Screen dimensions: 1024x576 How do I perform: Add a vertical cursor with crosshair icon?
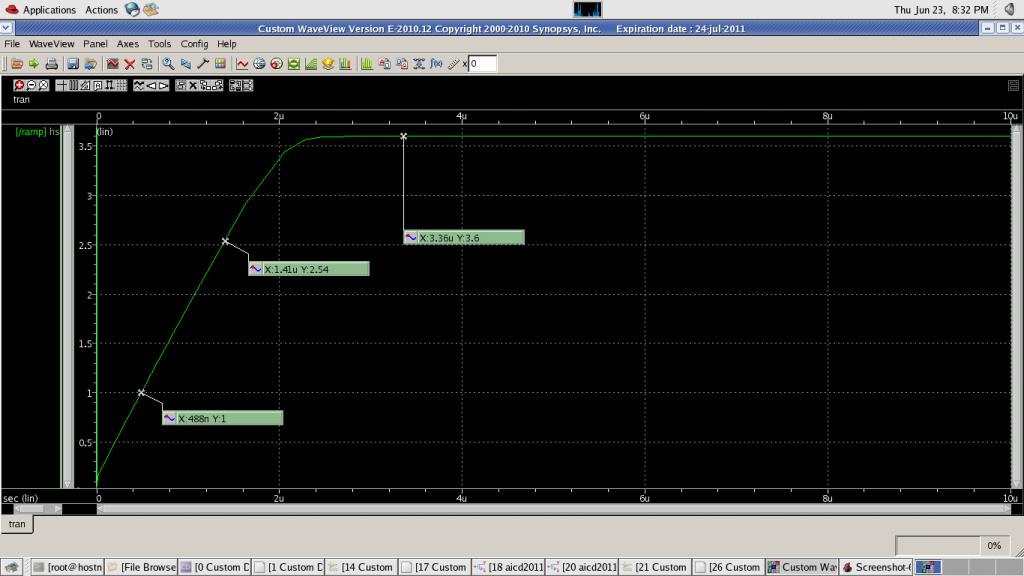61,86
